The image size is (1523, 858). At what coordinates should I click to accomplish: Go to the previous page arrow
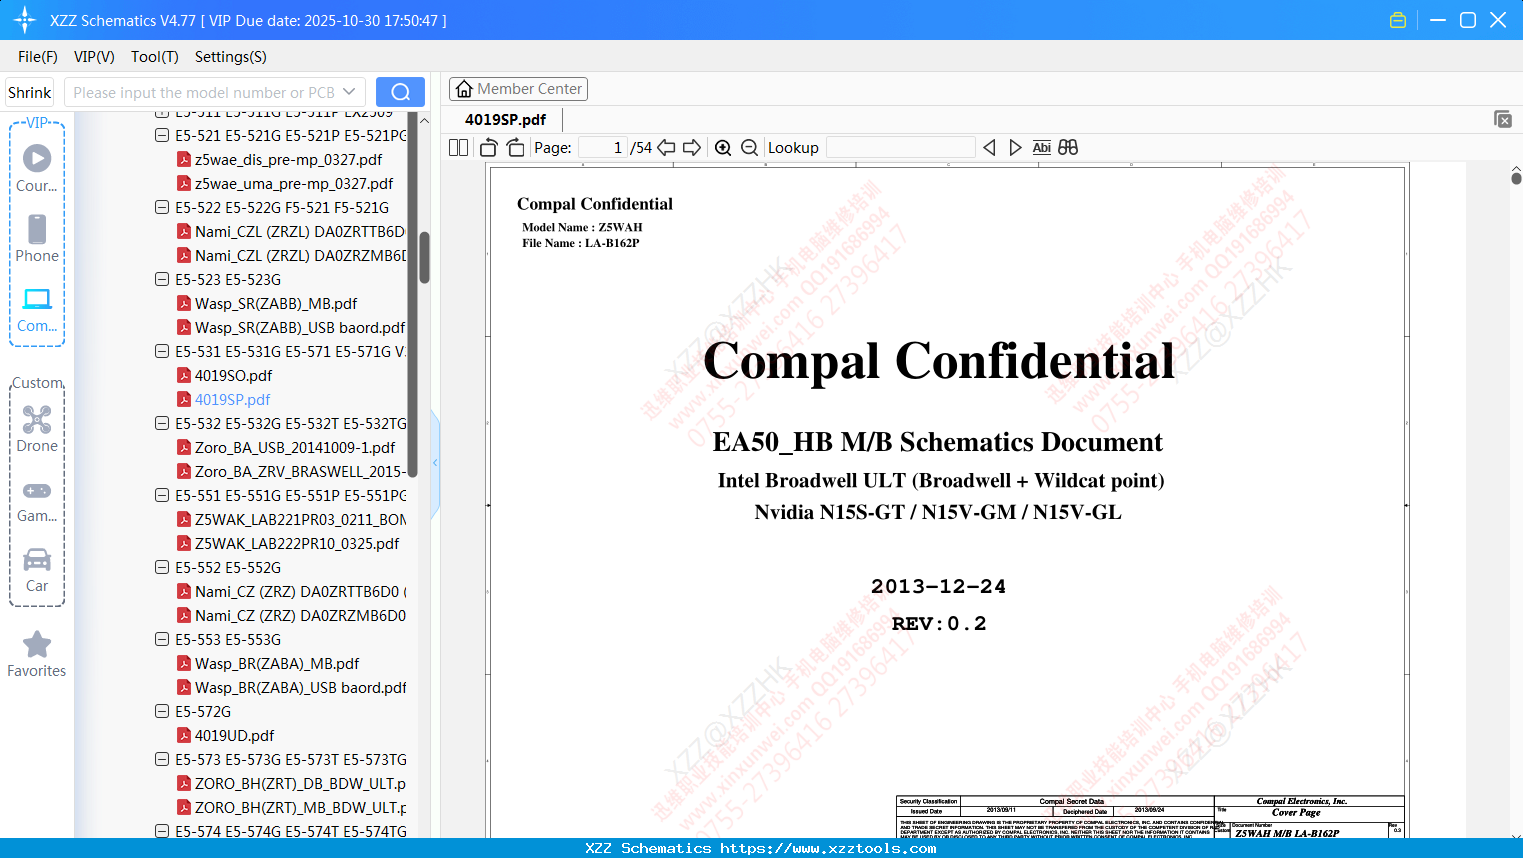click(x=666, y=148)
